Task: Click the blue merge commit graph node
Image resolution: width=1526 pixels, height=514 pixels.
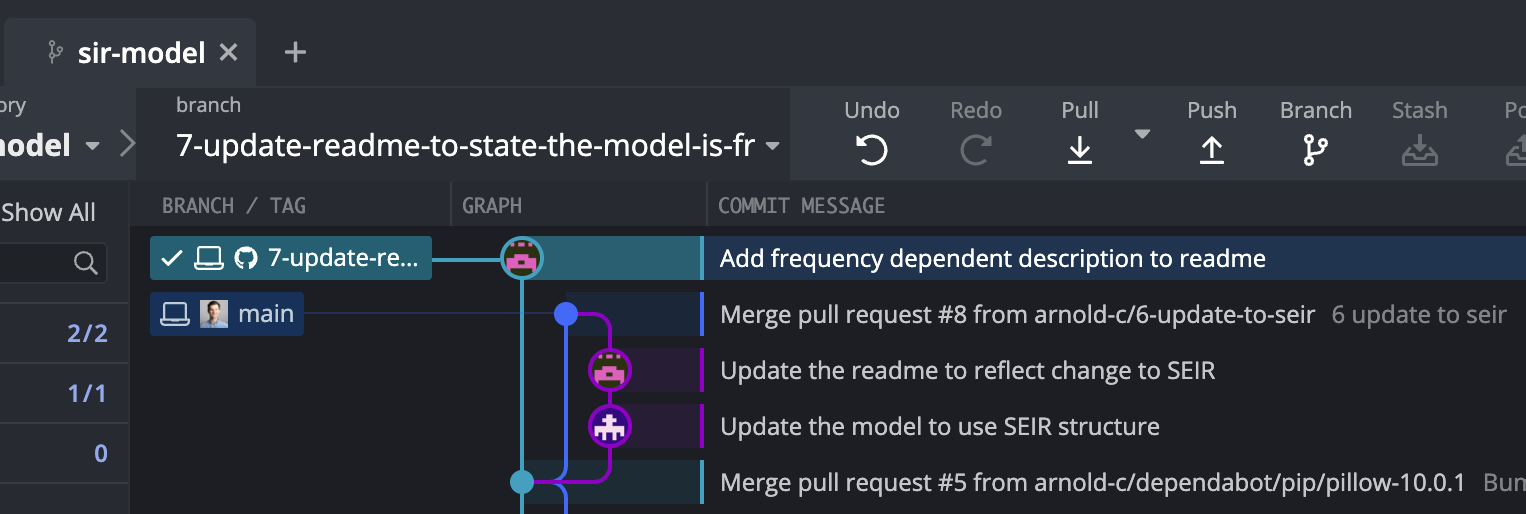Action: coord(566,314)
